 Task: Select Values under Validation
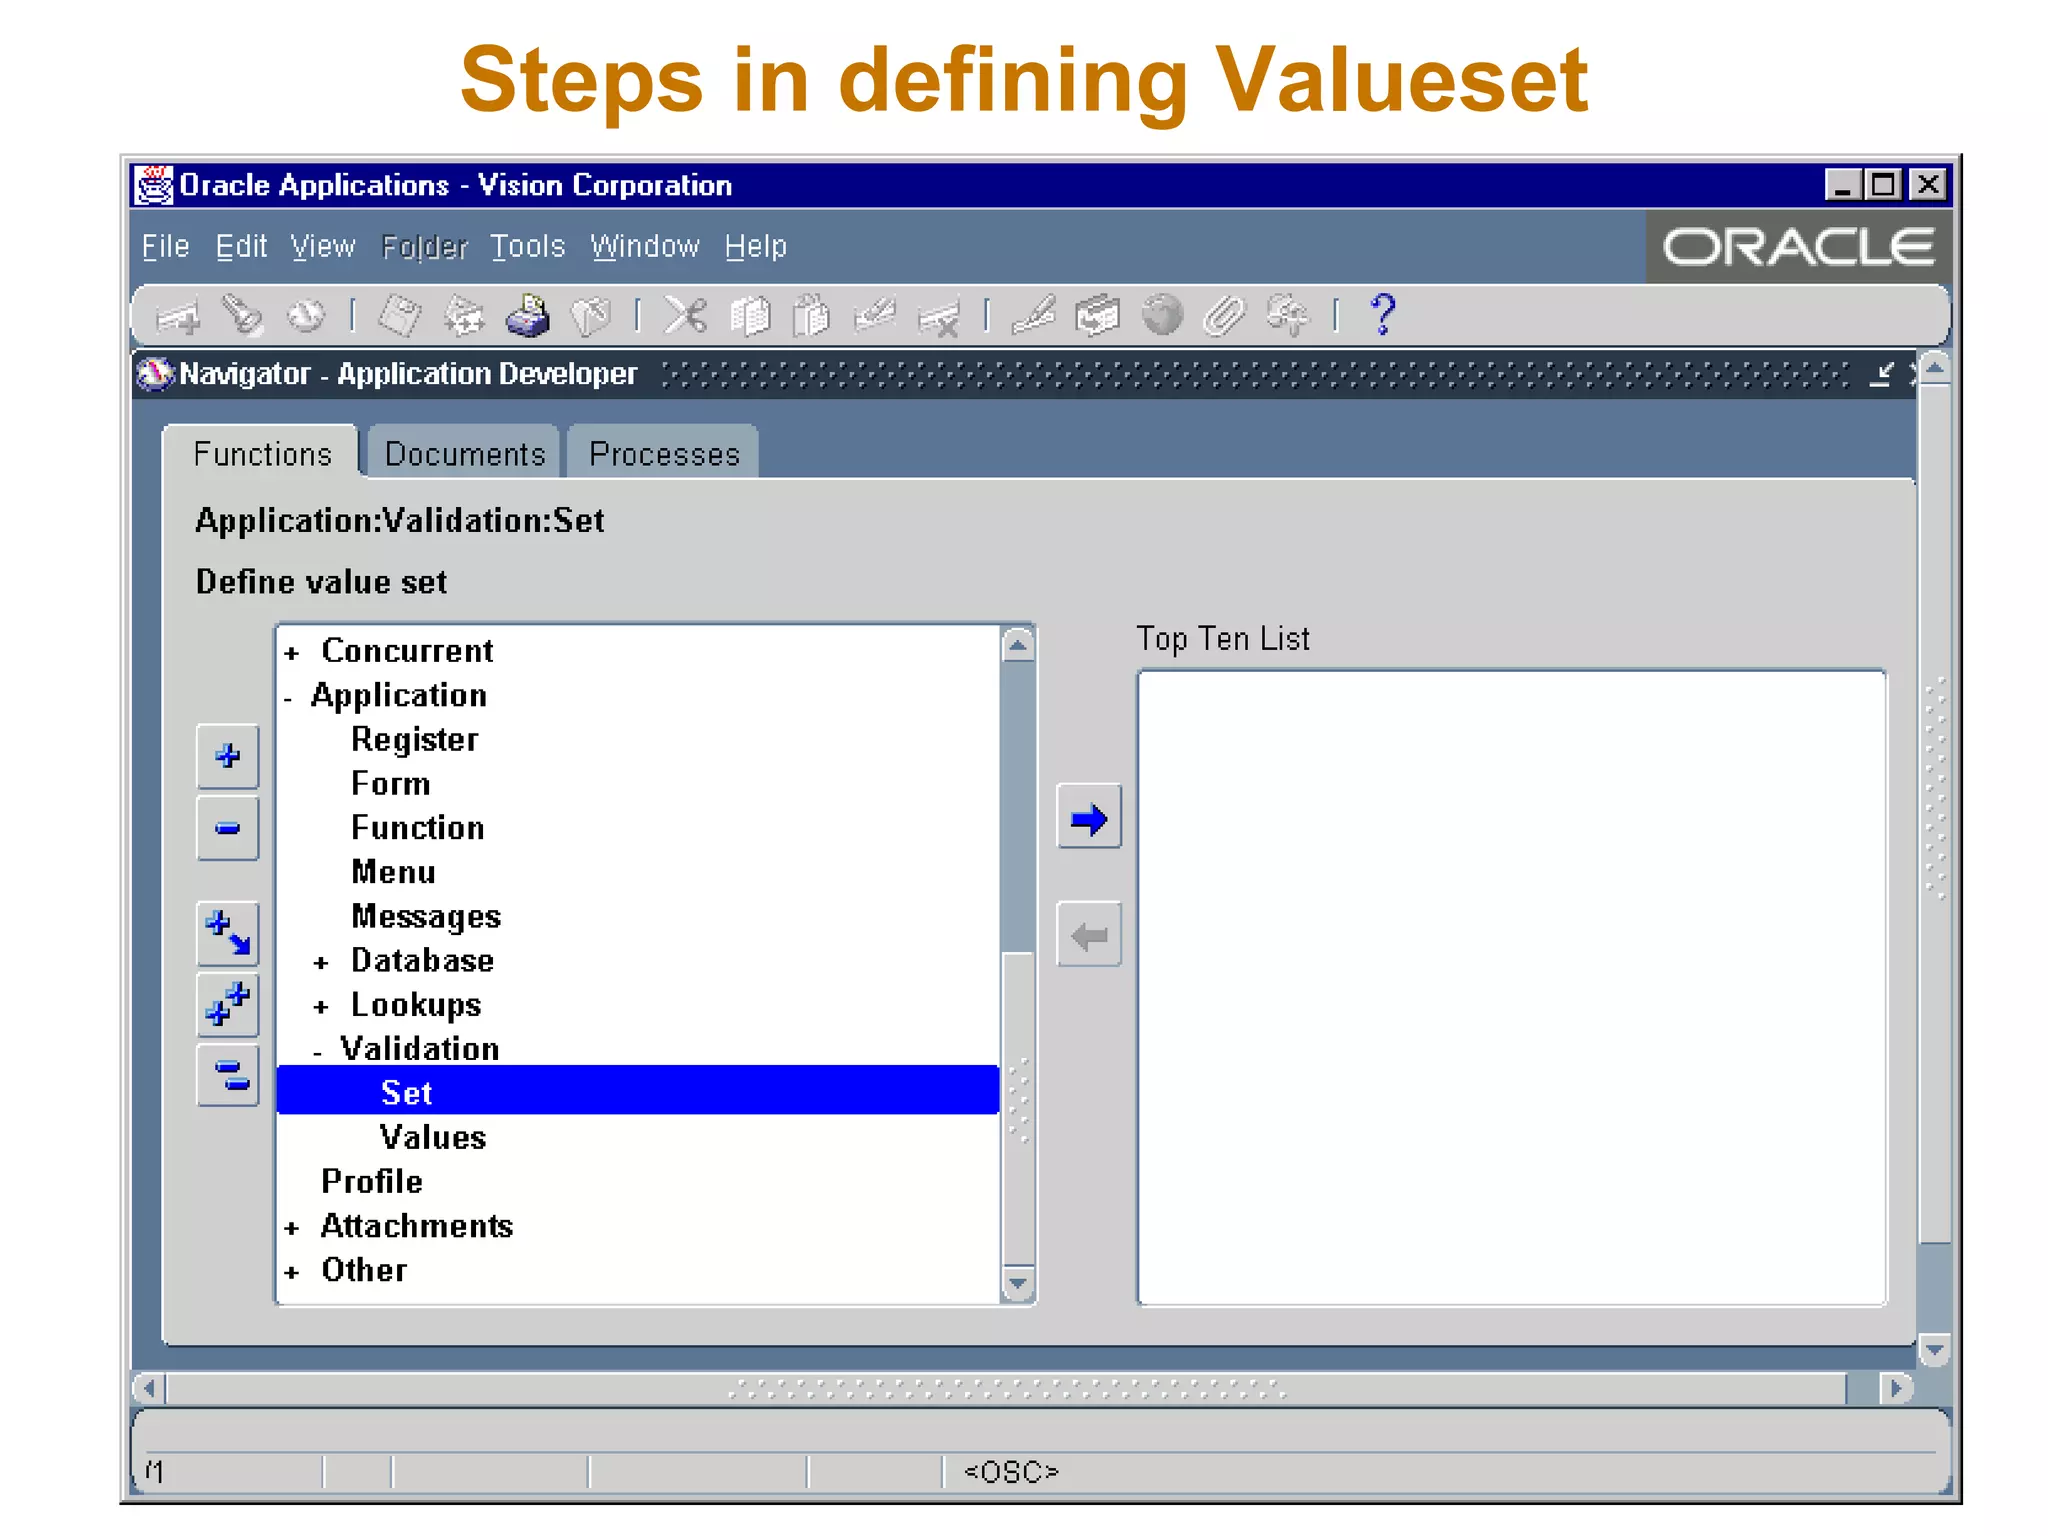(x=432, y=1137)
